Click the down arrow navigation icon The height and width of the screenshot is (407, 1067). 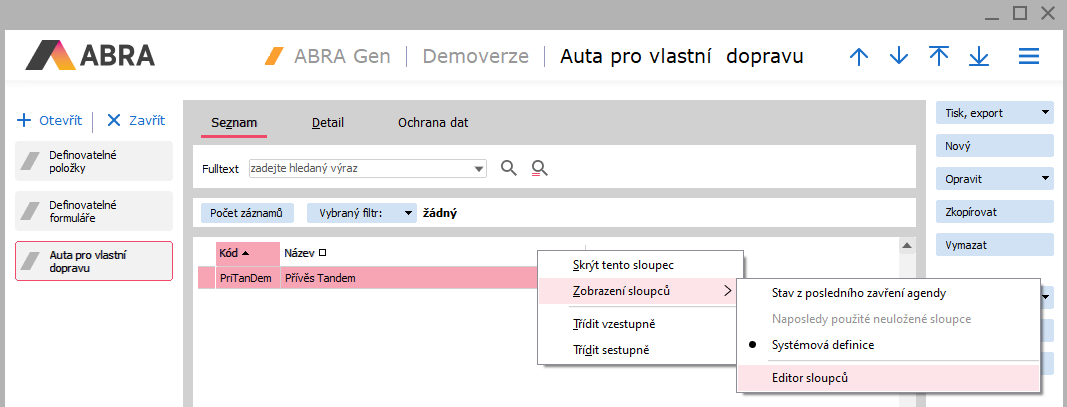(898, 57)
